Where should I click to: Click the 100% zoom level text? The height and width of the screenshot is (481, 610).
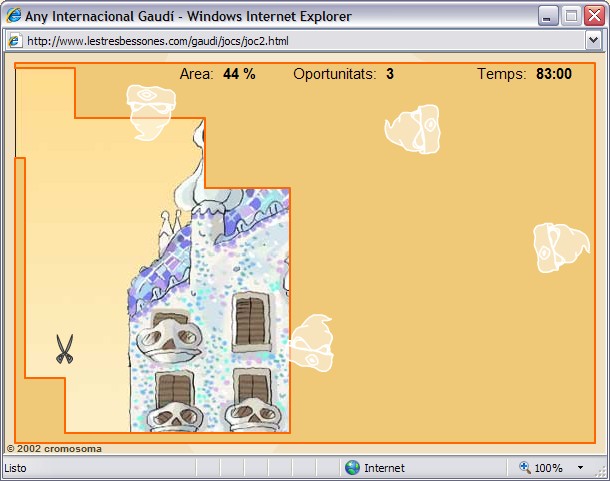pyautogui.click(x=549, y=468)
